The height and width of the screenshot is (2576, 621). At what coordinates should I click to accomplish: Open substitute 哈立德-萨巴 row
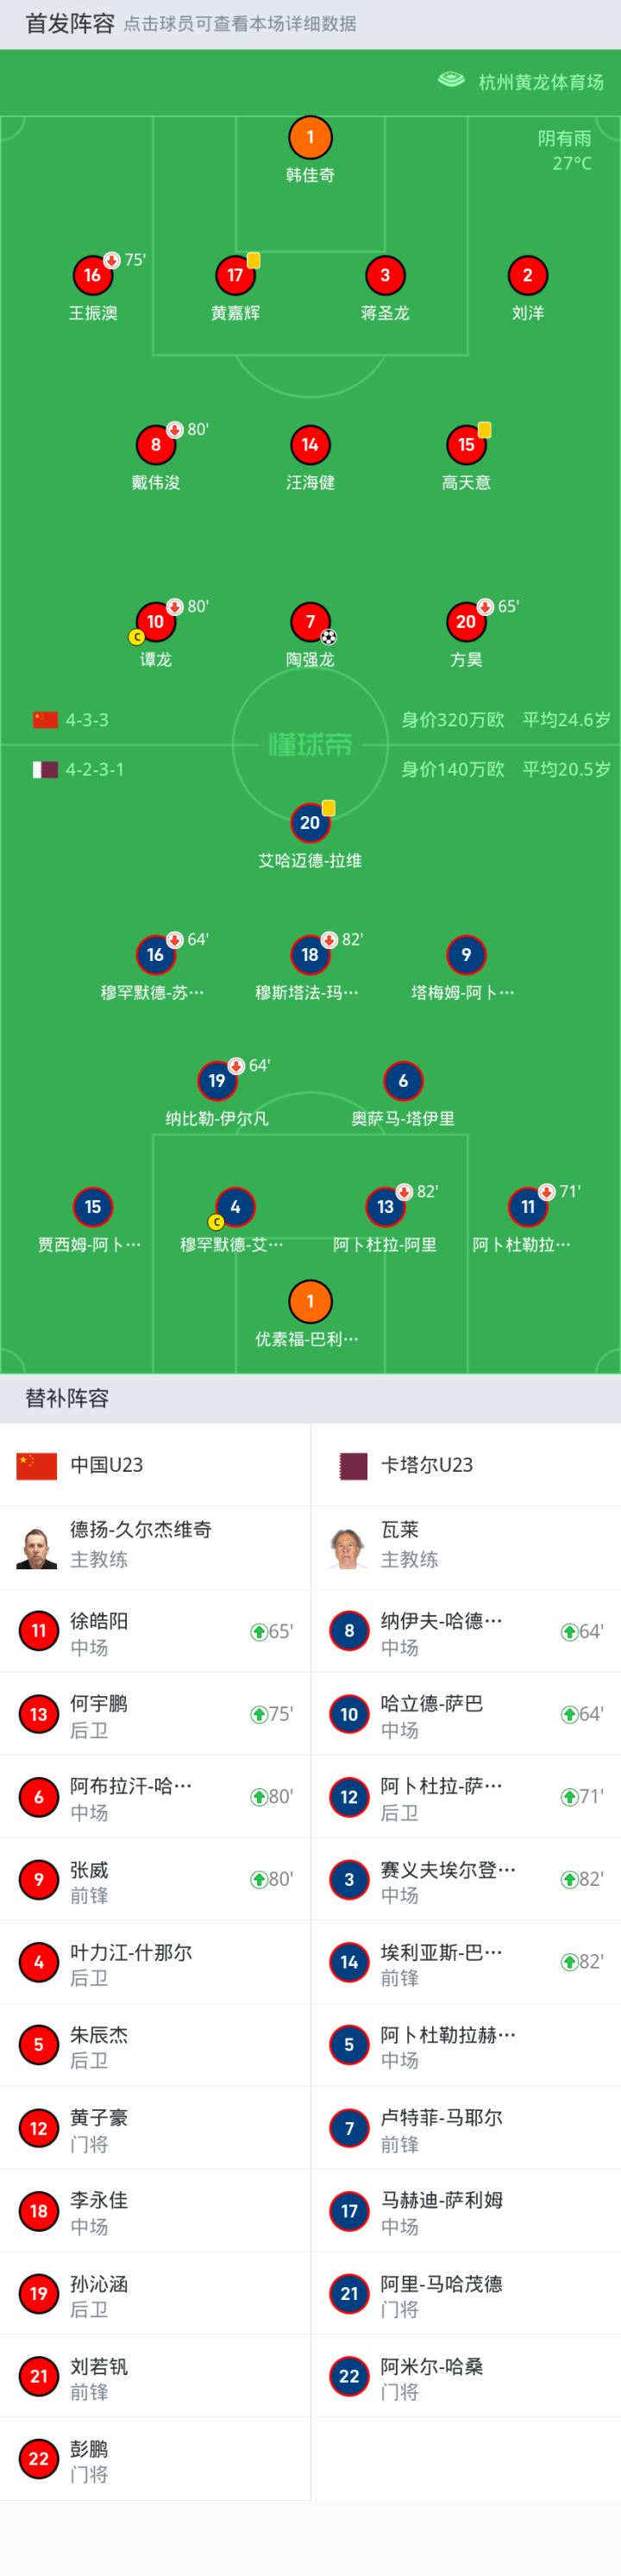point(465,1715)
